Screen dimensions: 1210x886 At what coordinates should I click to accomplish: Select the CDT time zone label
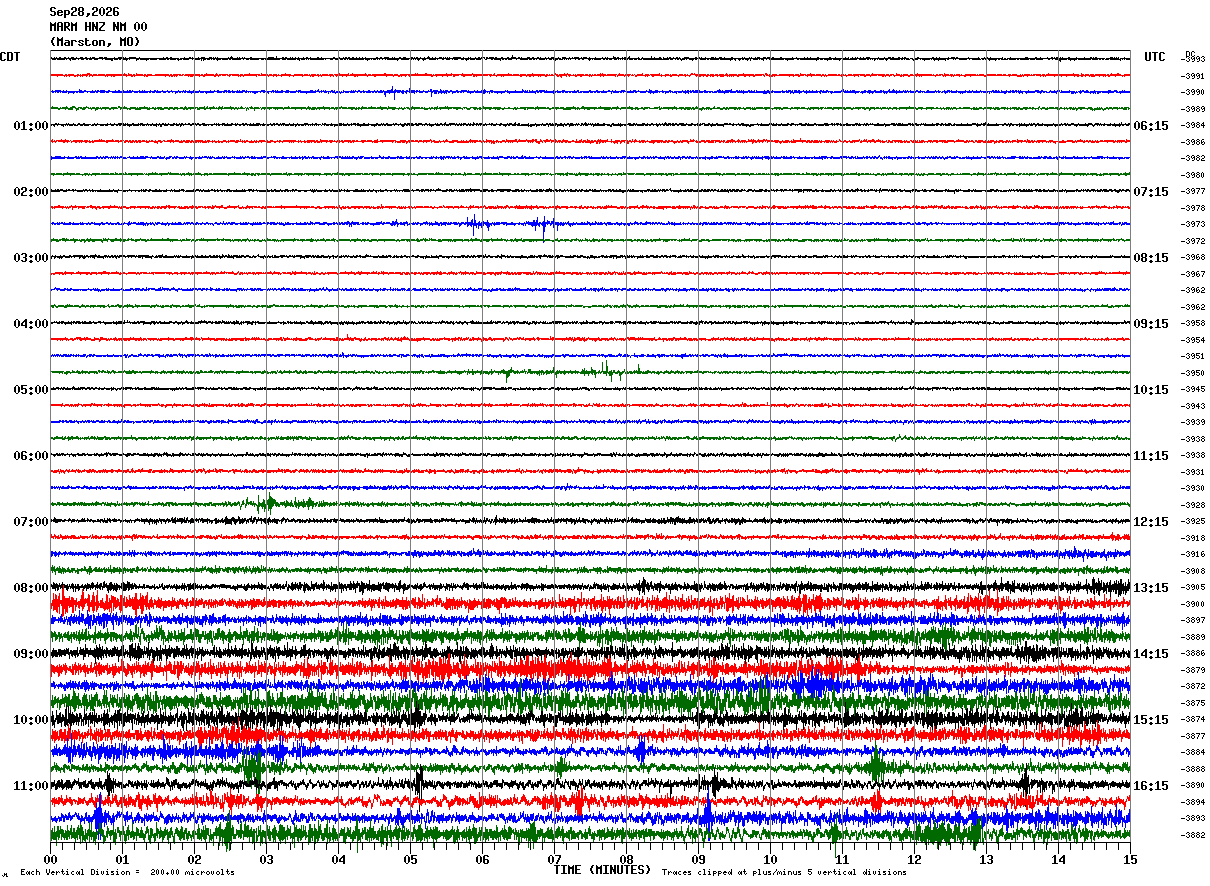(x=10, y=57)
